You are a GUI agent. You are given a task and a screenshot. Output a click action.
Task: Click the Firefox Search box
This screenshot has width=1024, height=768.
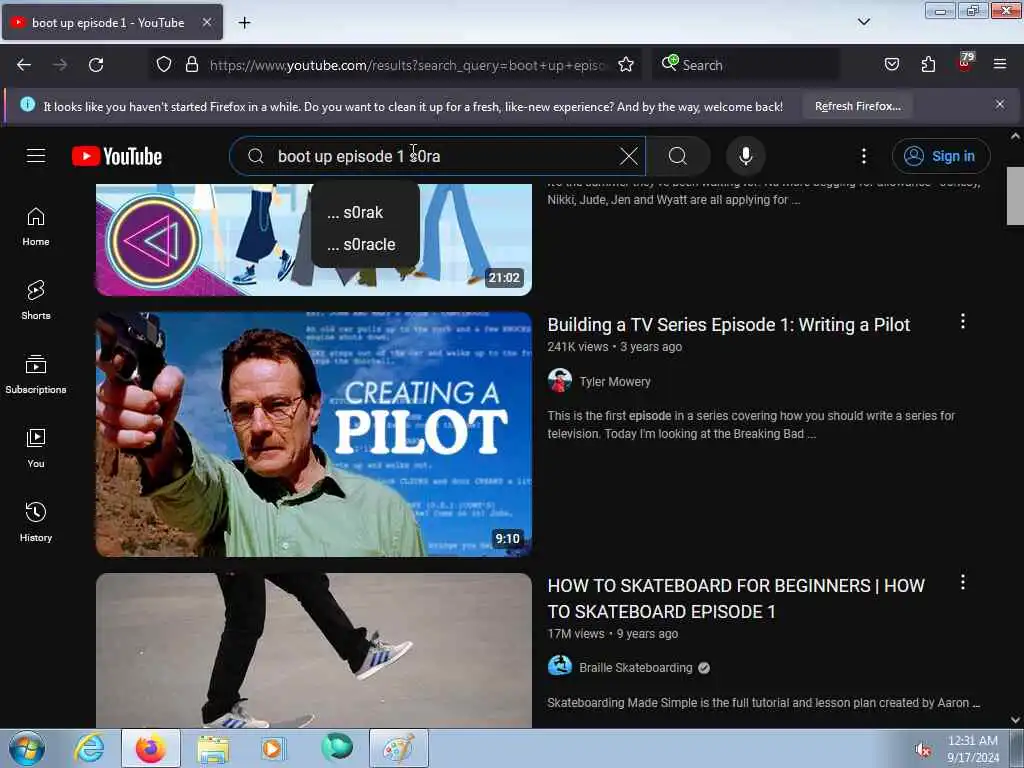pyautogui.click(x=746, y=65)
